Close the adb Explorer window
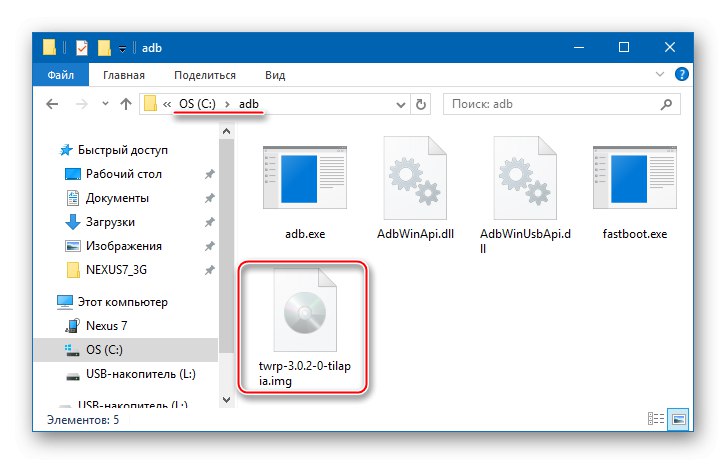Image resolution: width=726 pixels, height=464 pixels. pos(670,47)
